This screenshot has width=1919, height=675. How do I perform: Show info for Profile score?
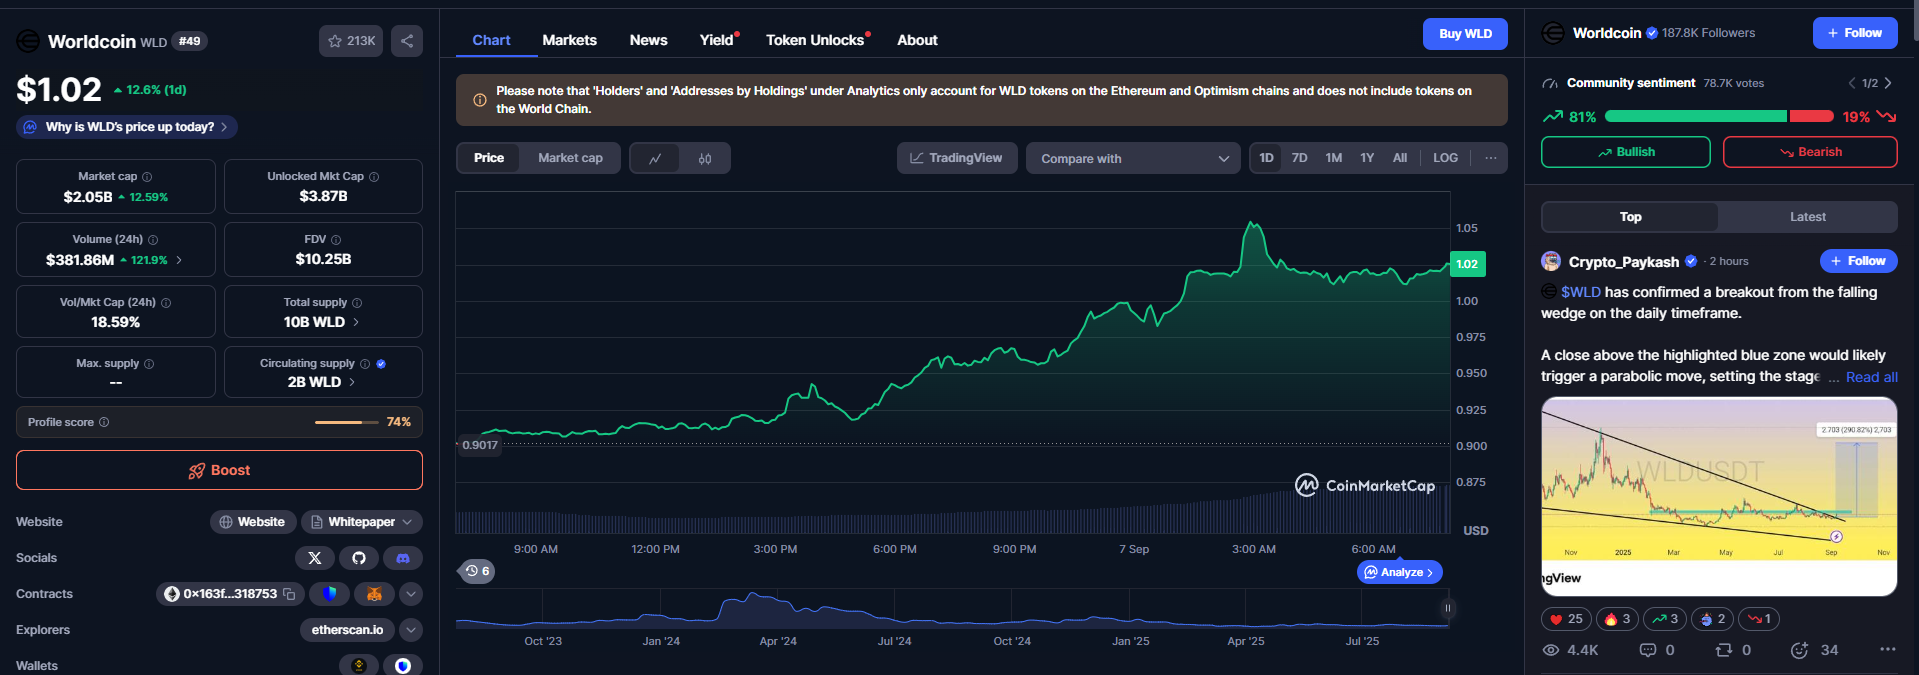[104, 422]
